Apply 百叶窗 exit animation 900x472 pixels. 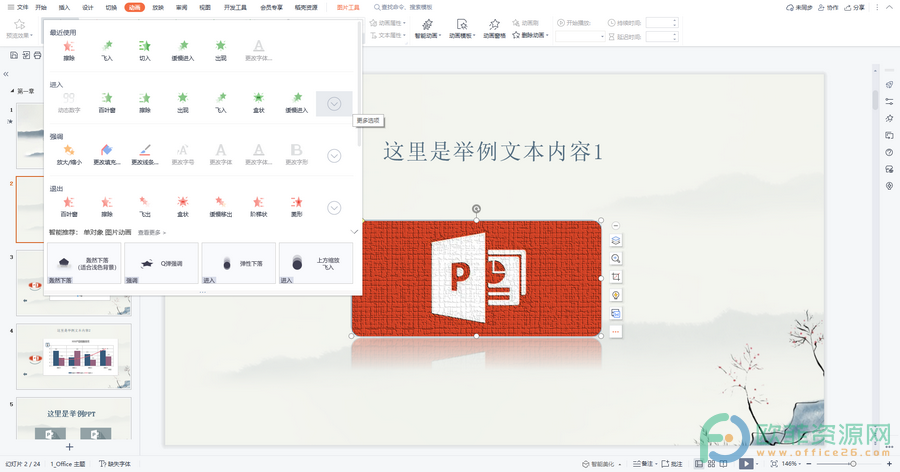pyautogui.click(x=69, y=207)
